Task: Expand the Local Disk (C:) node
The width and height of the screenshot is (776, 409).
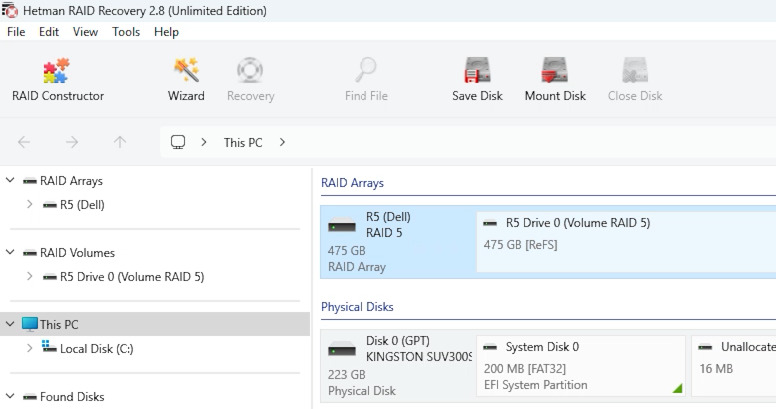Action: click(x=30, y=348)
